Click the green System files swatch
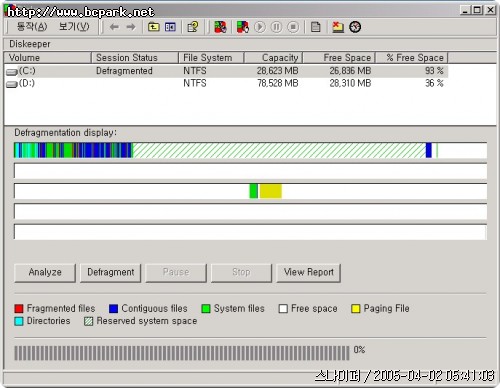 [x=206, y=309]
